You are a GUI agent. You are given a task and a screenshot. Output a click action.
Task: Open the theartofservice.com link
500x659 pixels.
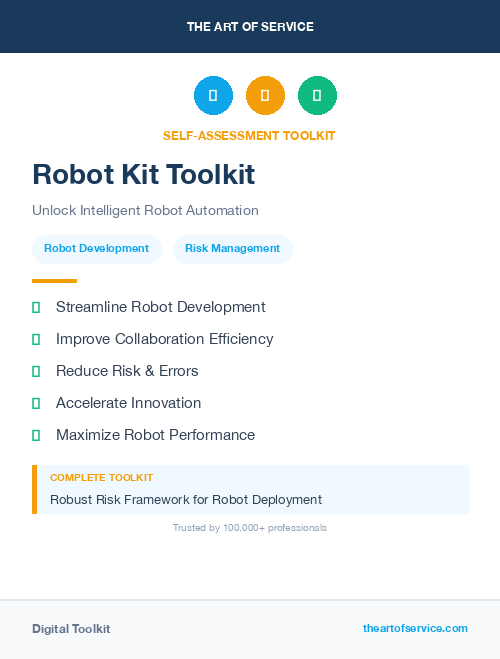(415, 628)
